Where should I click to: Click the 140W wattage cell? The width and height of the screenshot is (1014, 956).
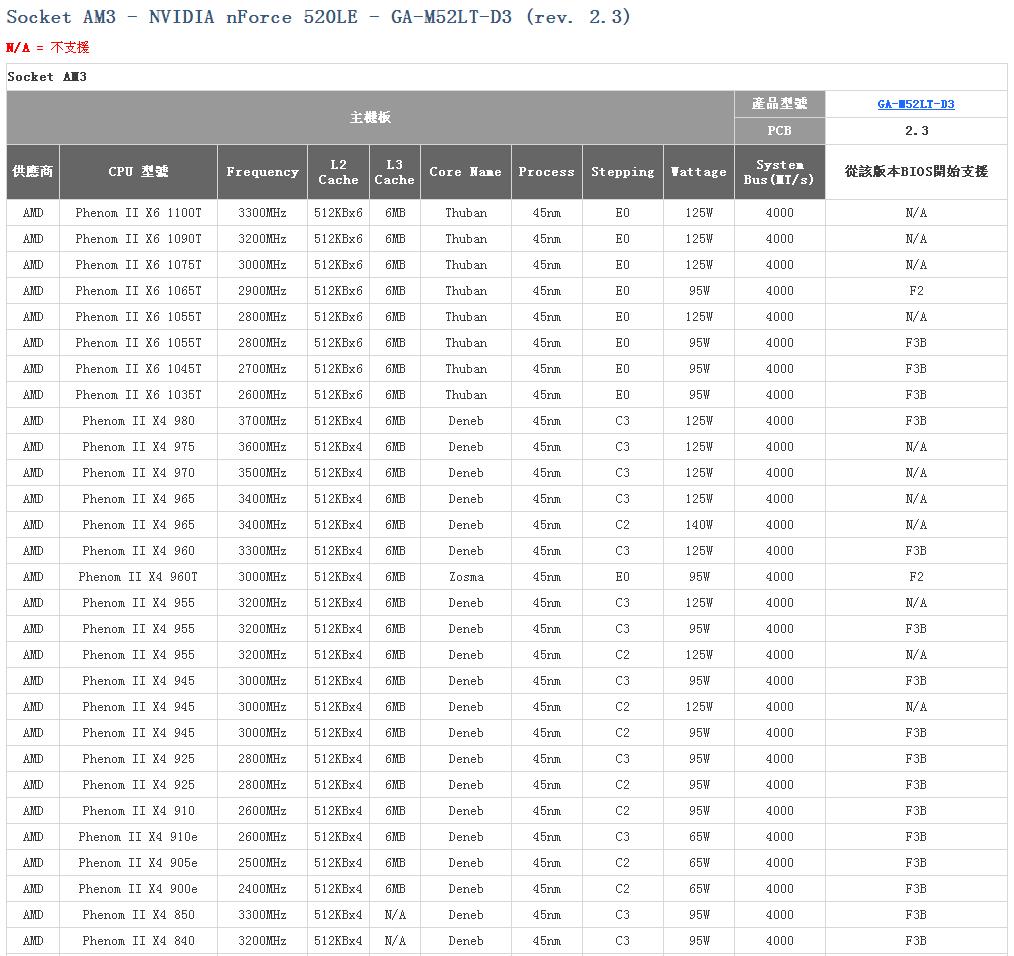tap(698, 525)
